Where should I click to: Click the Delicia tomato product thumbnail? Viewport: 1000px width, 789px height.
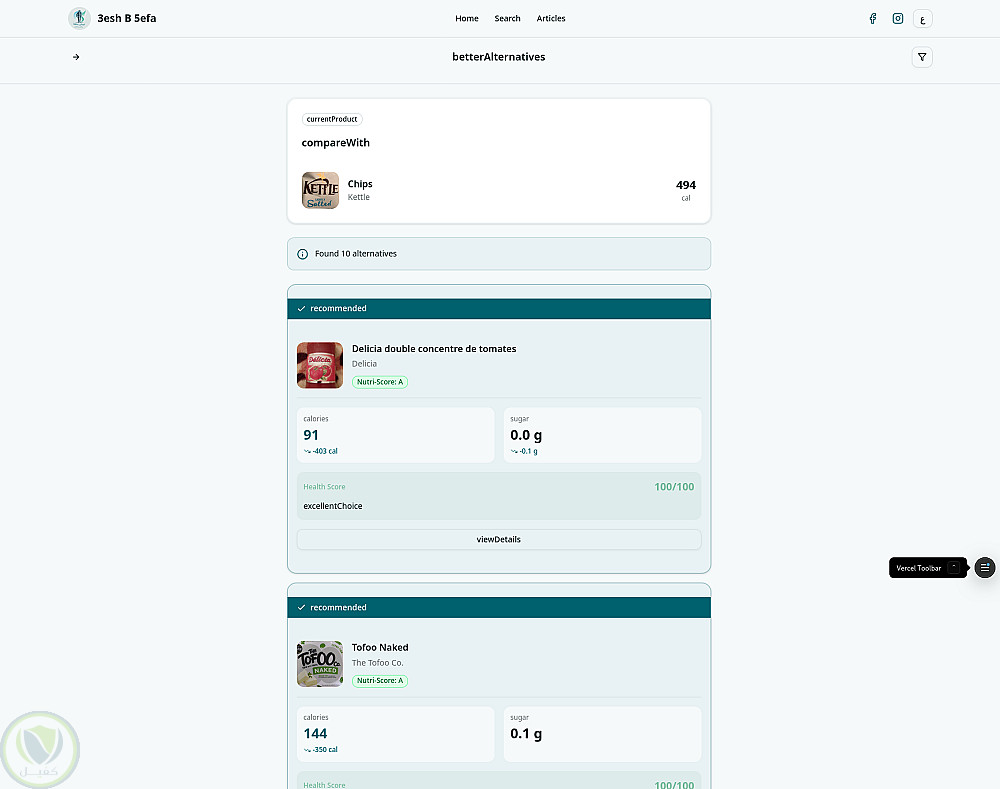tap(320, 365)
